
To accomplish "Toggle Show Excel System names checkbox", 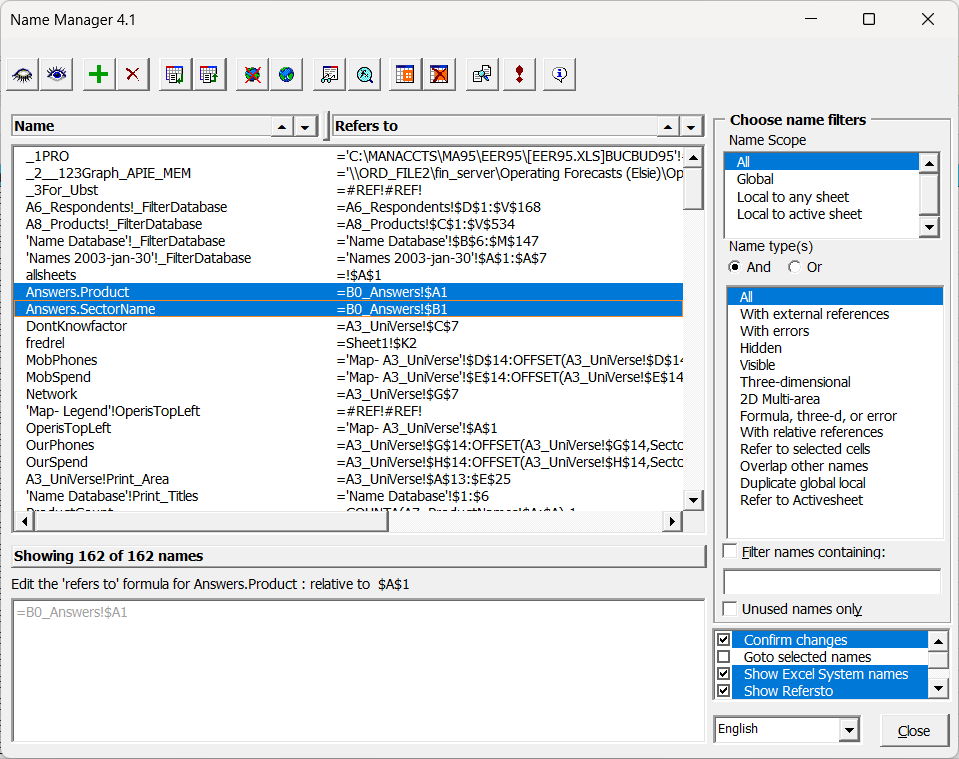I will [x=724, y=674].
